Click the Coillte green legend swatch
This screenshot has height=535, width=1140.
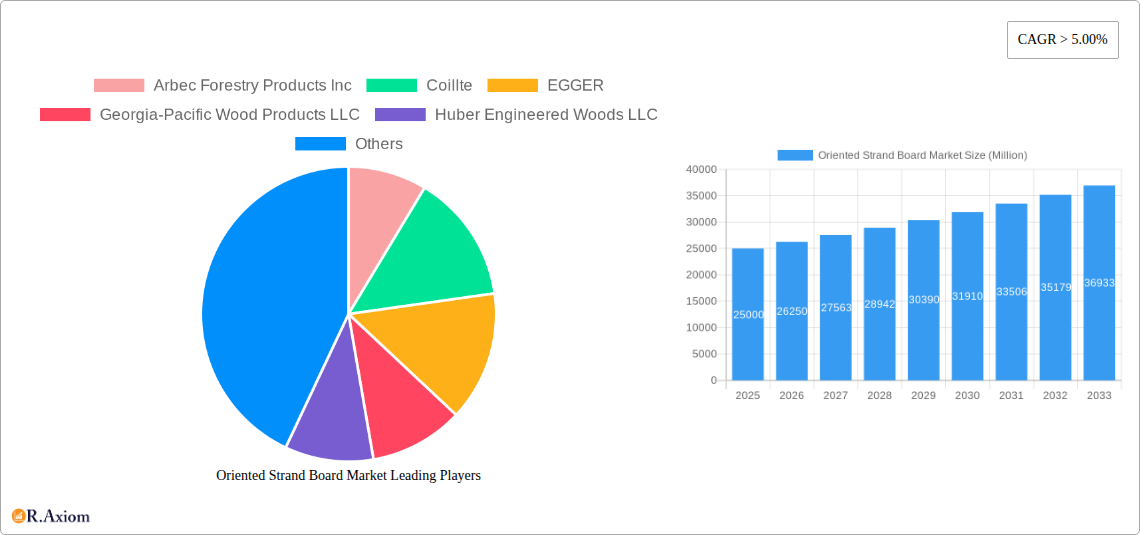391,86
